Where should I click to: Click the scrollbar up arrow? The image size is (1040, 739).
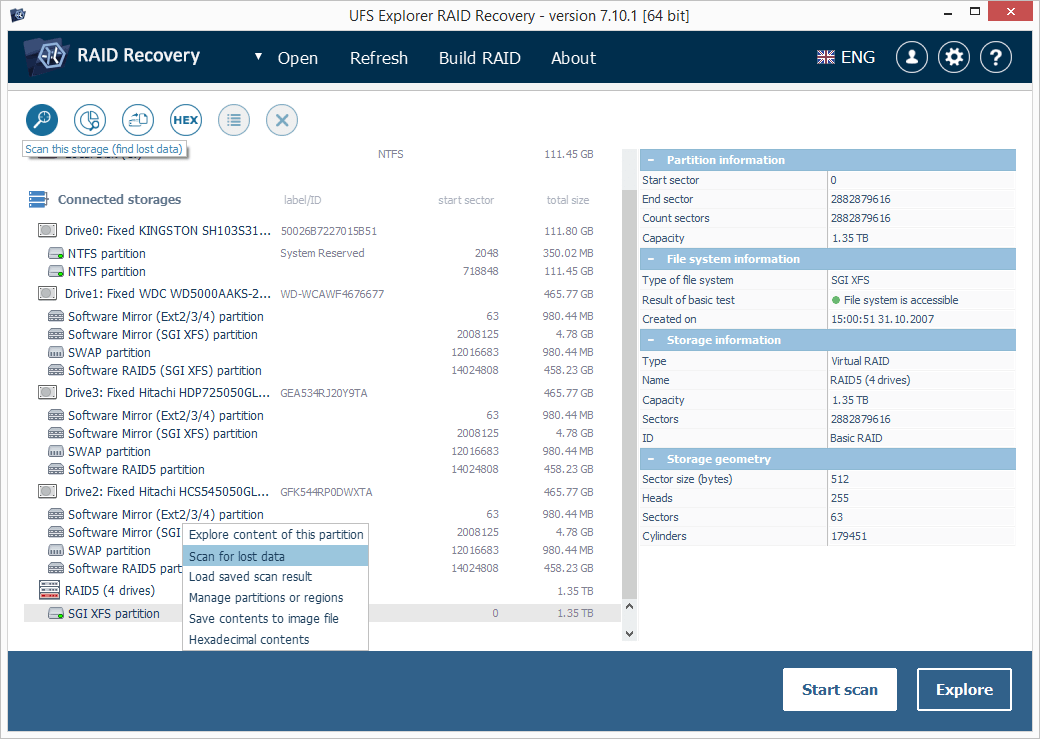629,606
